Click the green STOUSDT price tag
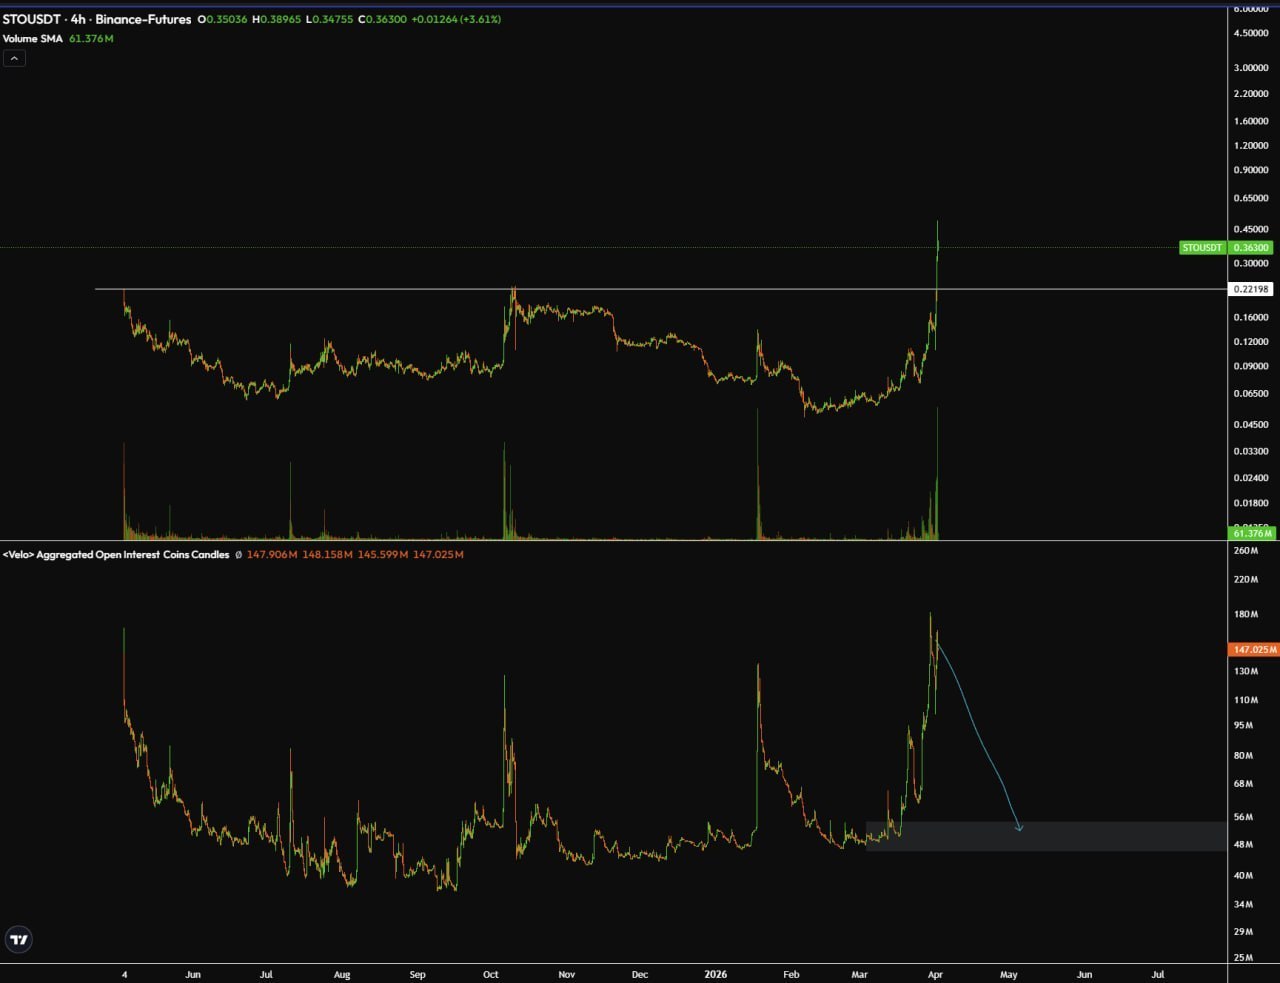 tap(1202, 247)
